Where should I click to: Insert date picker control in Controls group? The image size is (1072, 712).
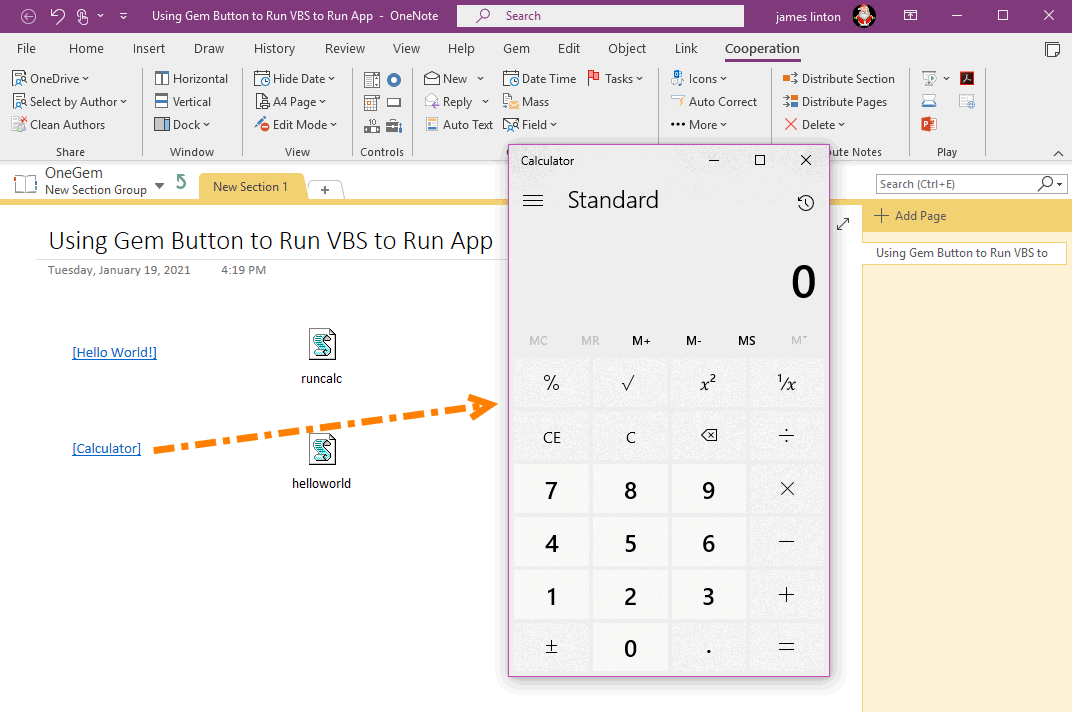coord(372,103)
